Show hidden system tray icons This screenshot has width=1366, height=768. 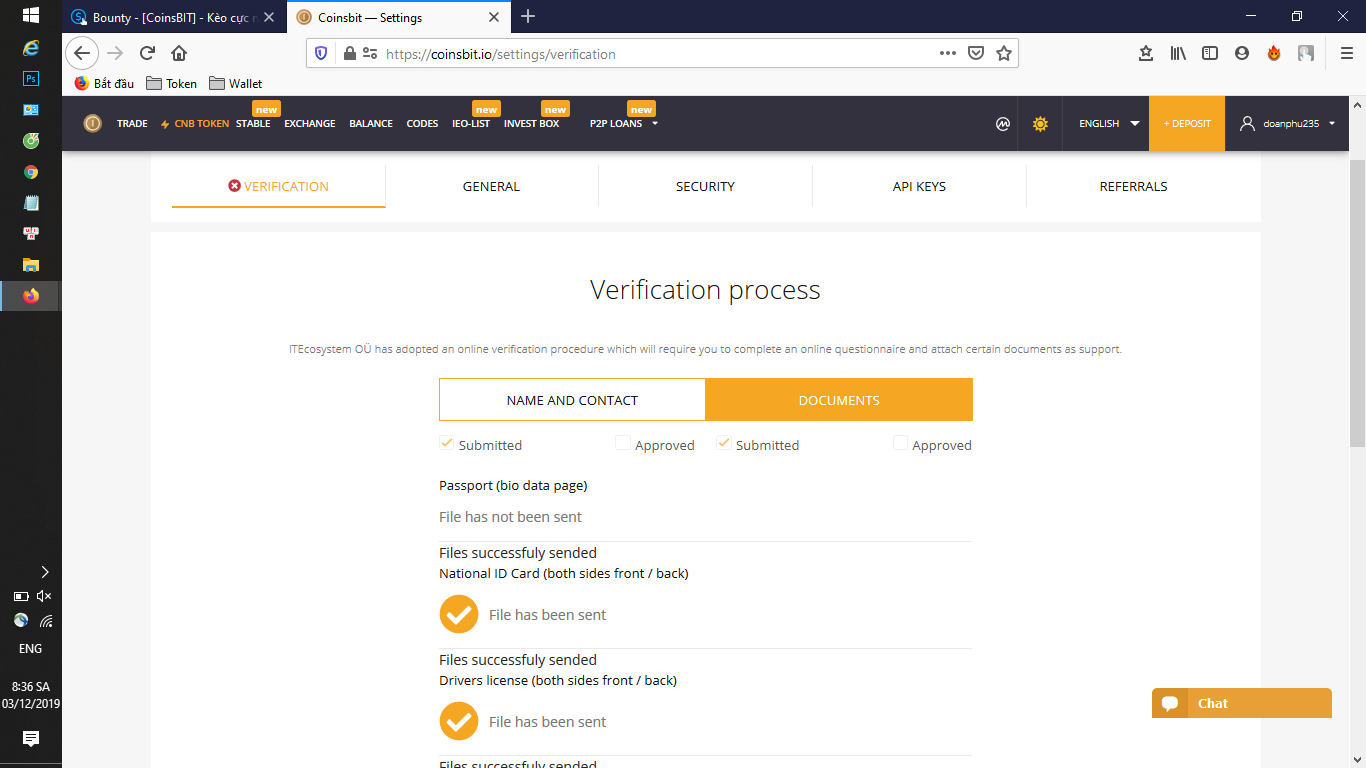point(44,572)
